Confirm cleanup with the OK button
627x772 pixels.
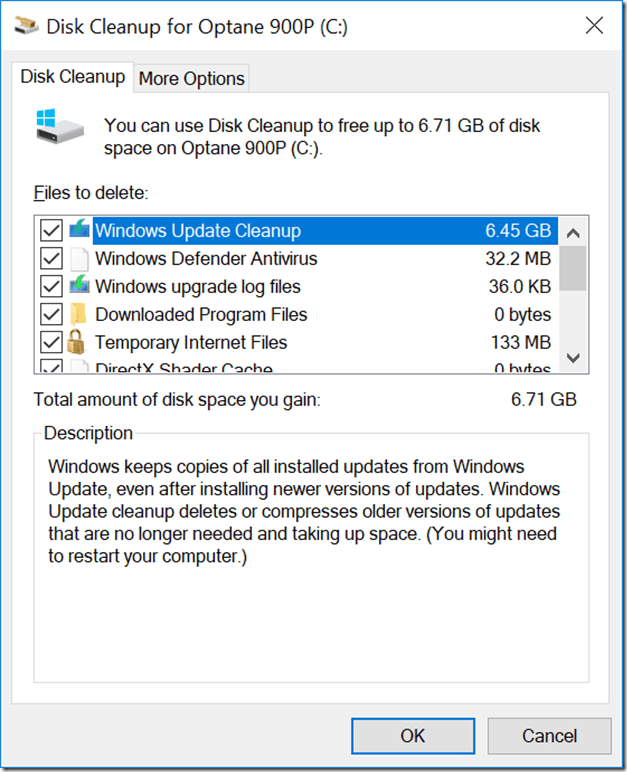(413, 736)
